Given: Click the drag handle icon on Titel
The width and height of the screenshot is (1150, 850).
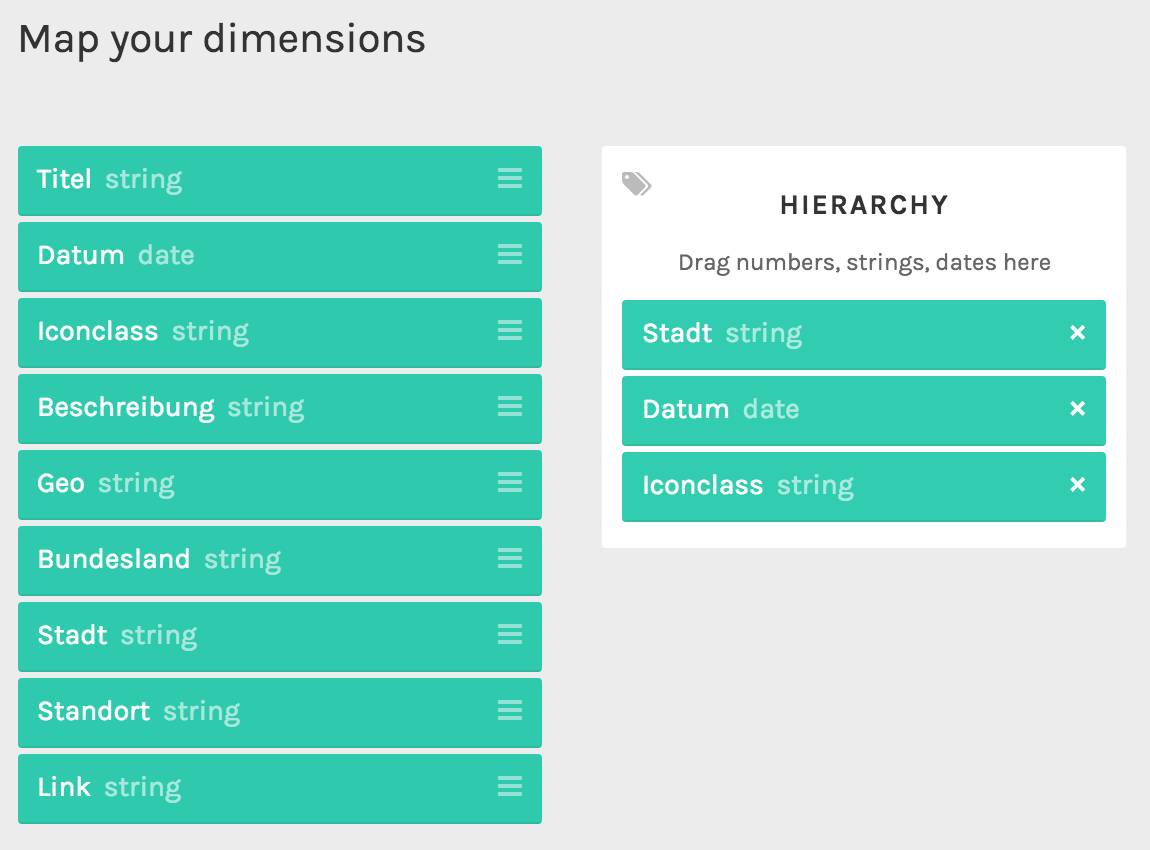Looking at the screenshot, I should pos(510,178).
